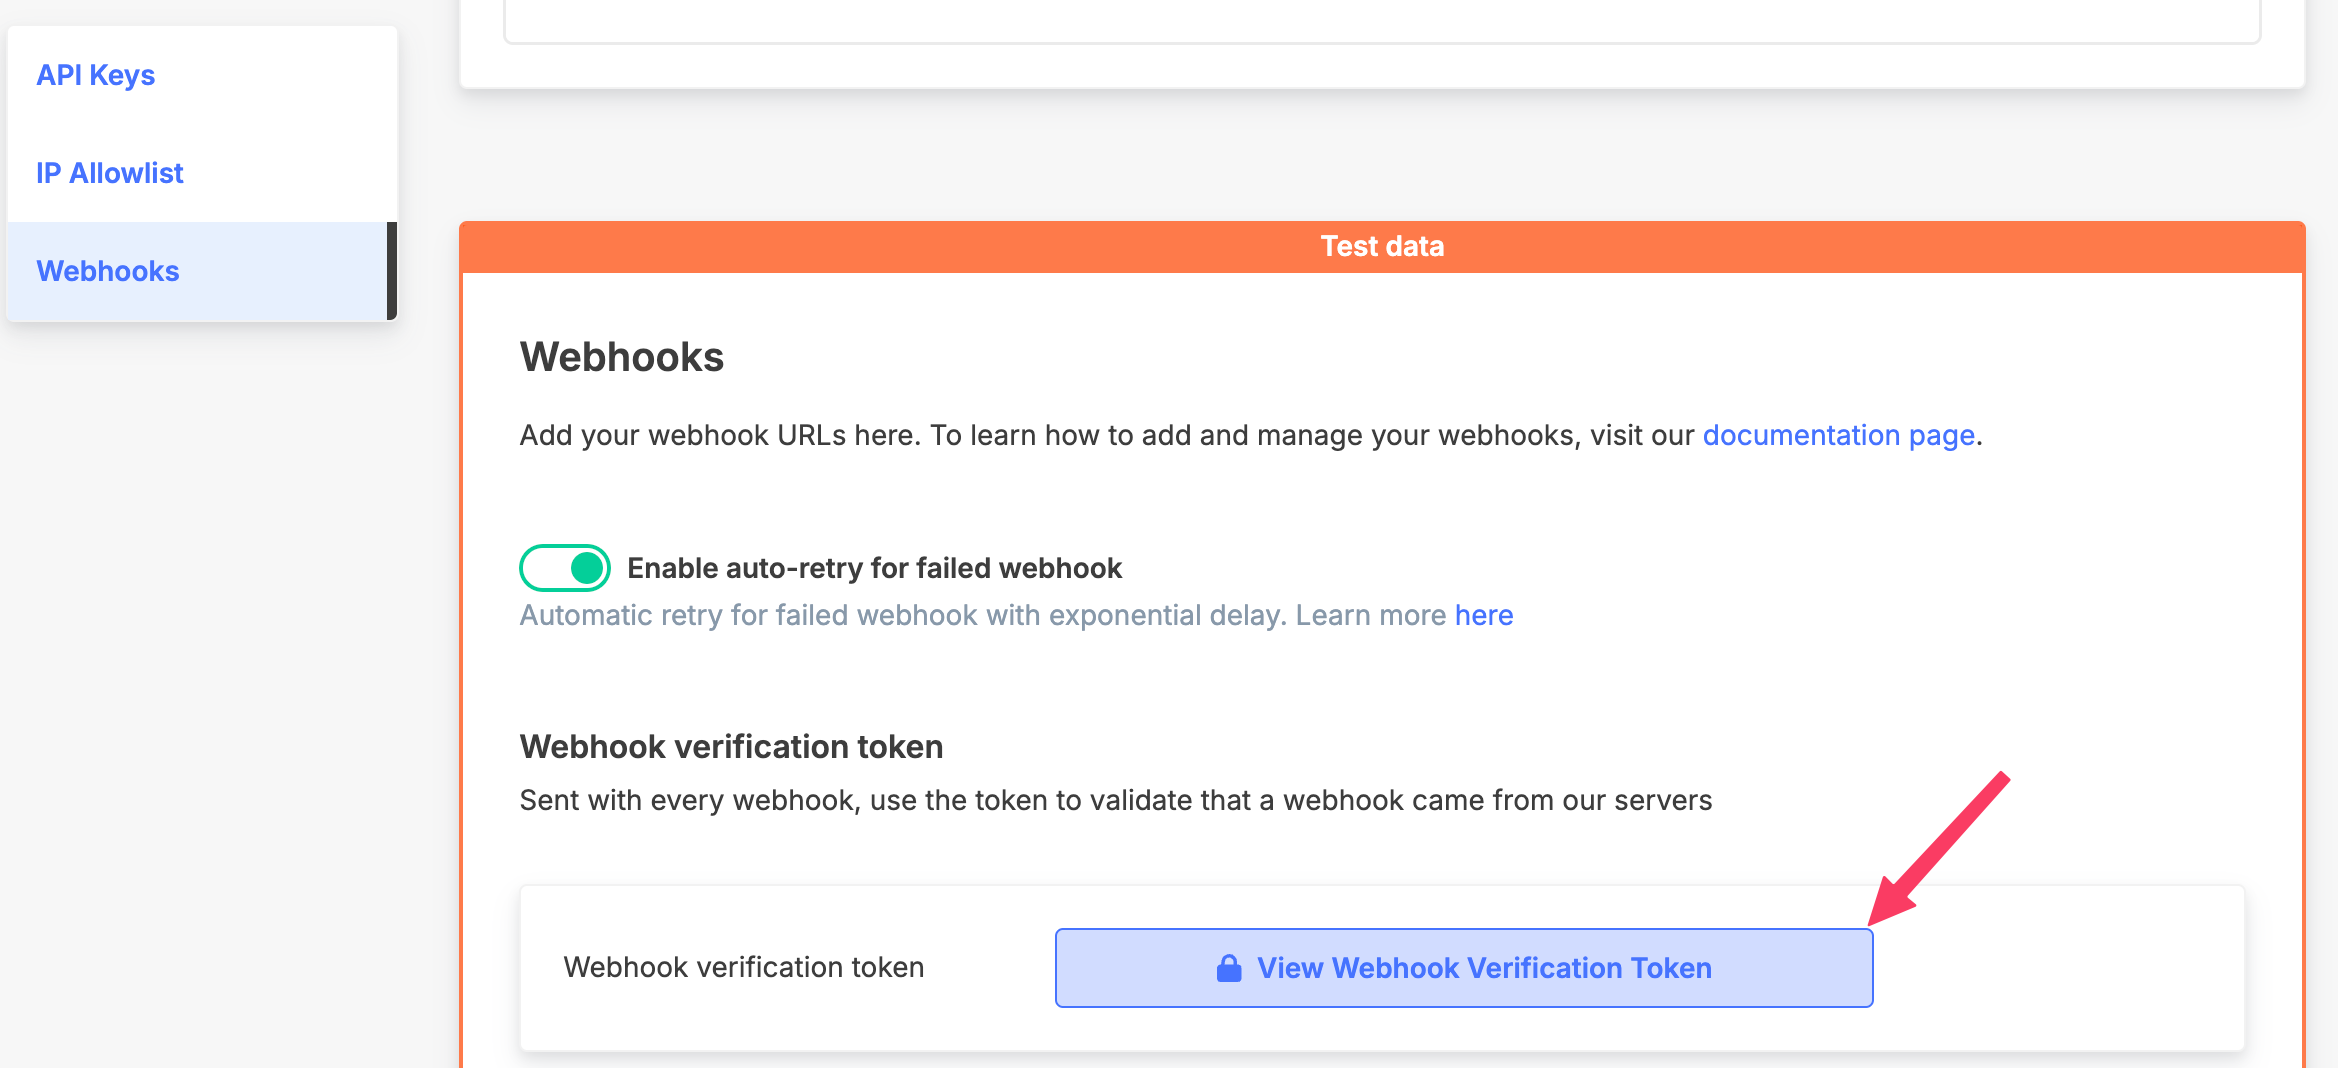The width and height of the screenshot is (2338, 1068).
Task: Click 'Enable auto-retry for failed webhook' label
Action: (x=875, y=568)
